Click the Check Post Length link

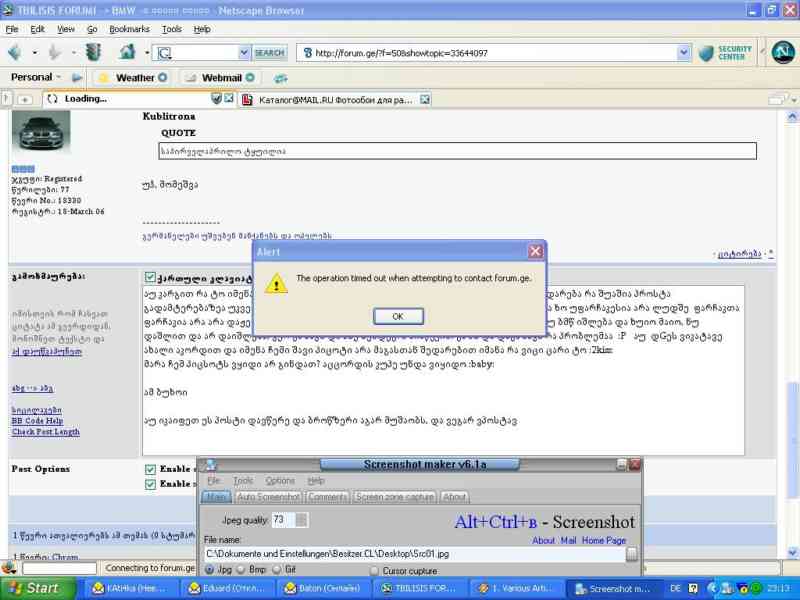[x=46, y=432]
